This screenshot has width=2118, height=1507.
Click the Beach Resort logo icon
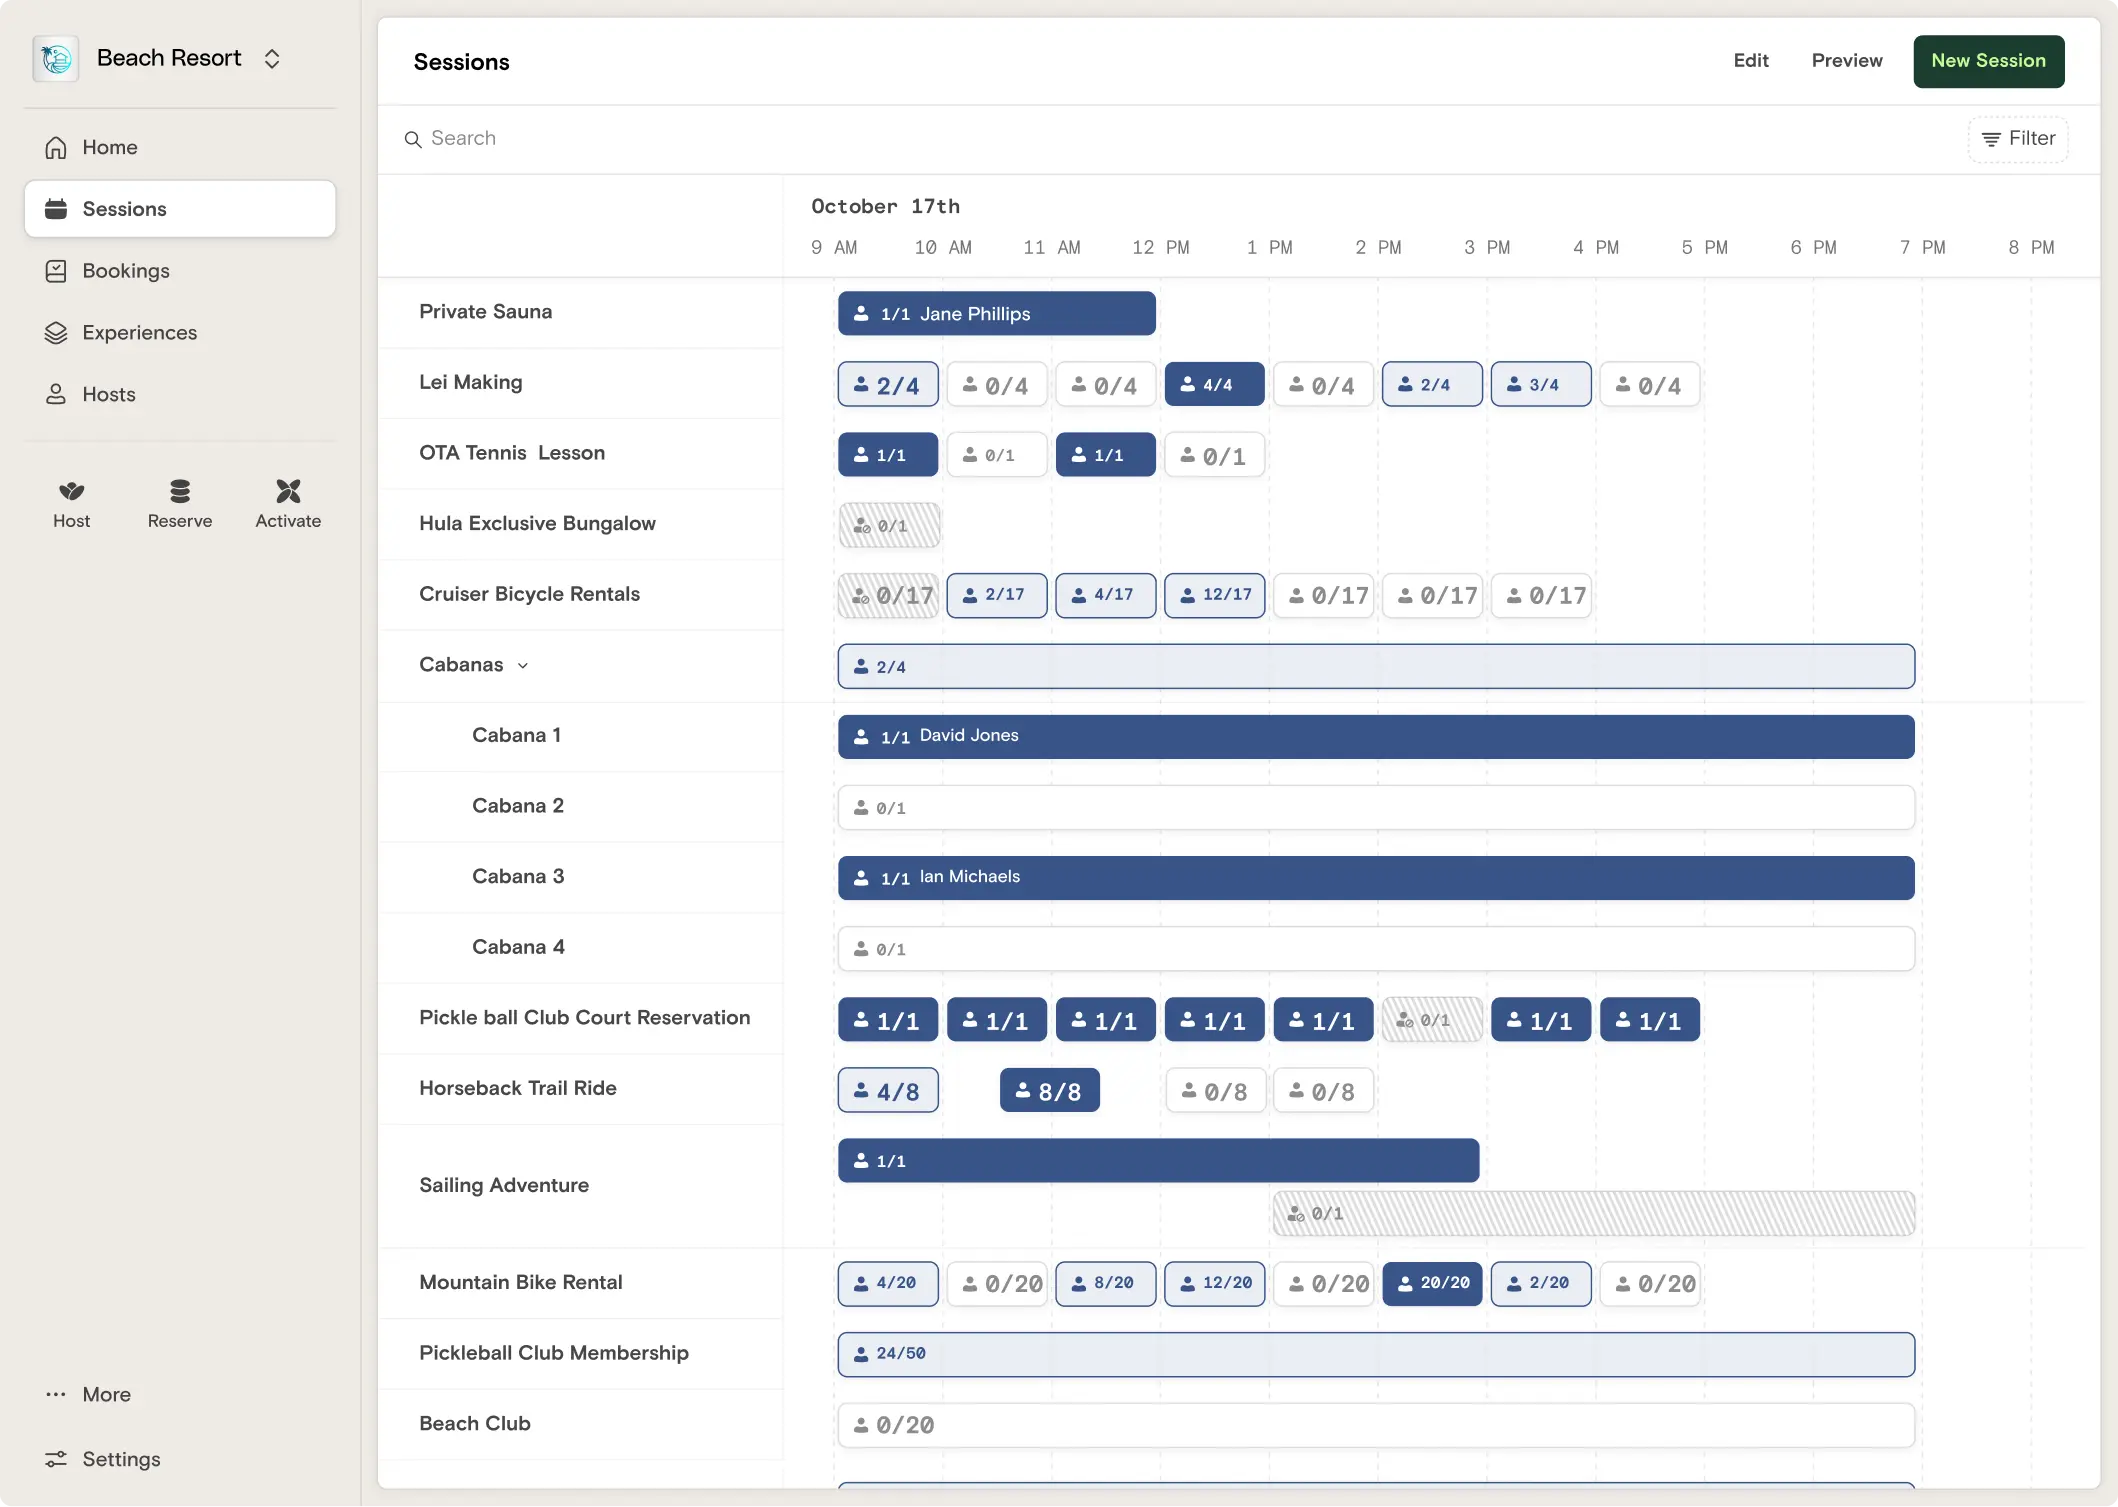(56, 59)
